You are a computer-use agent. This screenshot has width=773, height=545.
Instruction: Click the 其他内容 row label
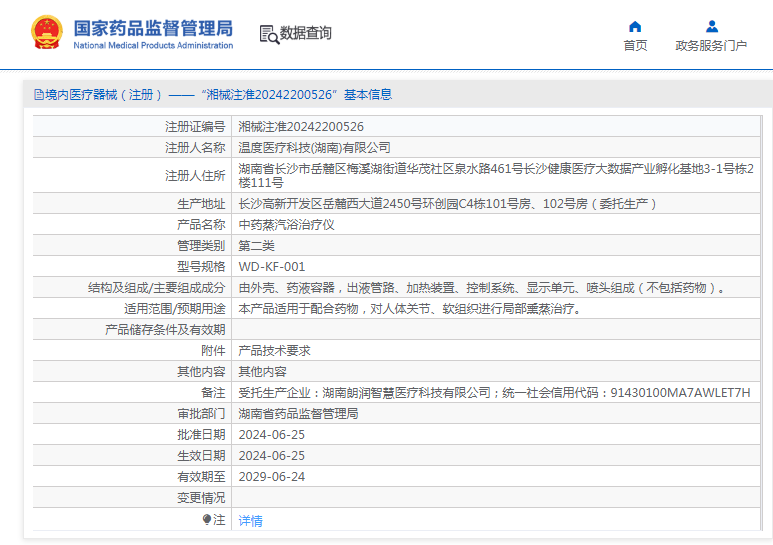tap(201, 372)
